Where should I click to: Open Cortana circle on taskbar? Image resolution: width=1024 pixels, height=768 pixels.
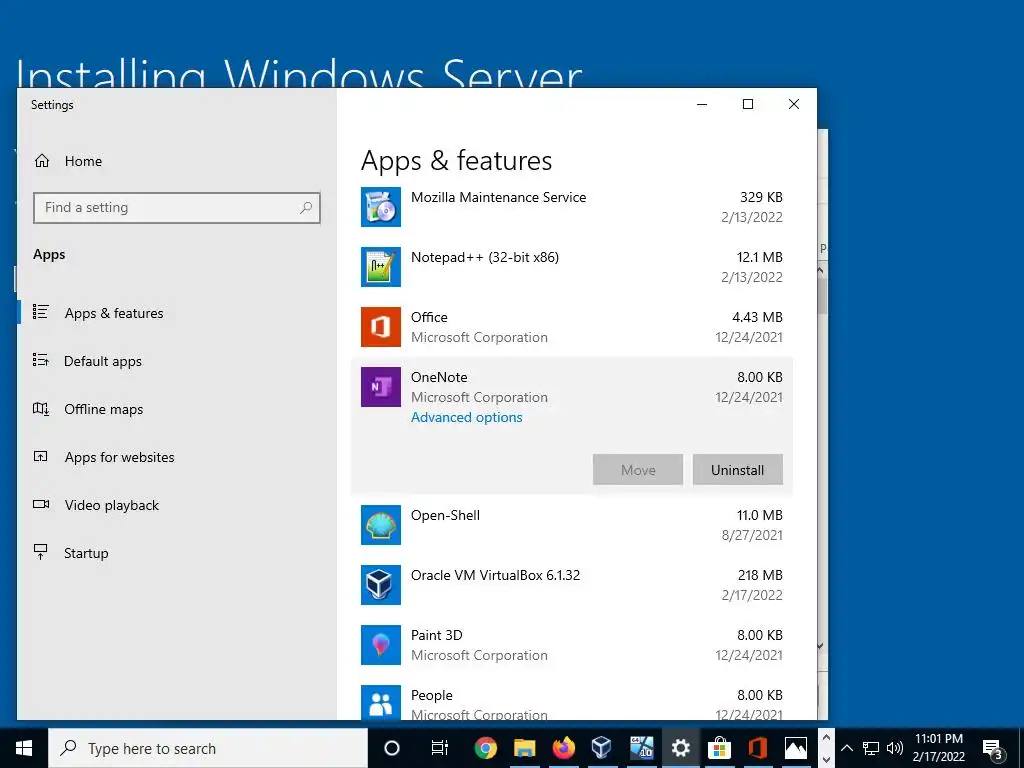pyautogui.click(x=392, y=748)
